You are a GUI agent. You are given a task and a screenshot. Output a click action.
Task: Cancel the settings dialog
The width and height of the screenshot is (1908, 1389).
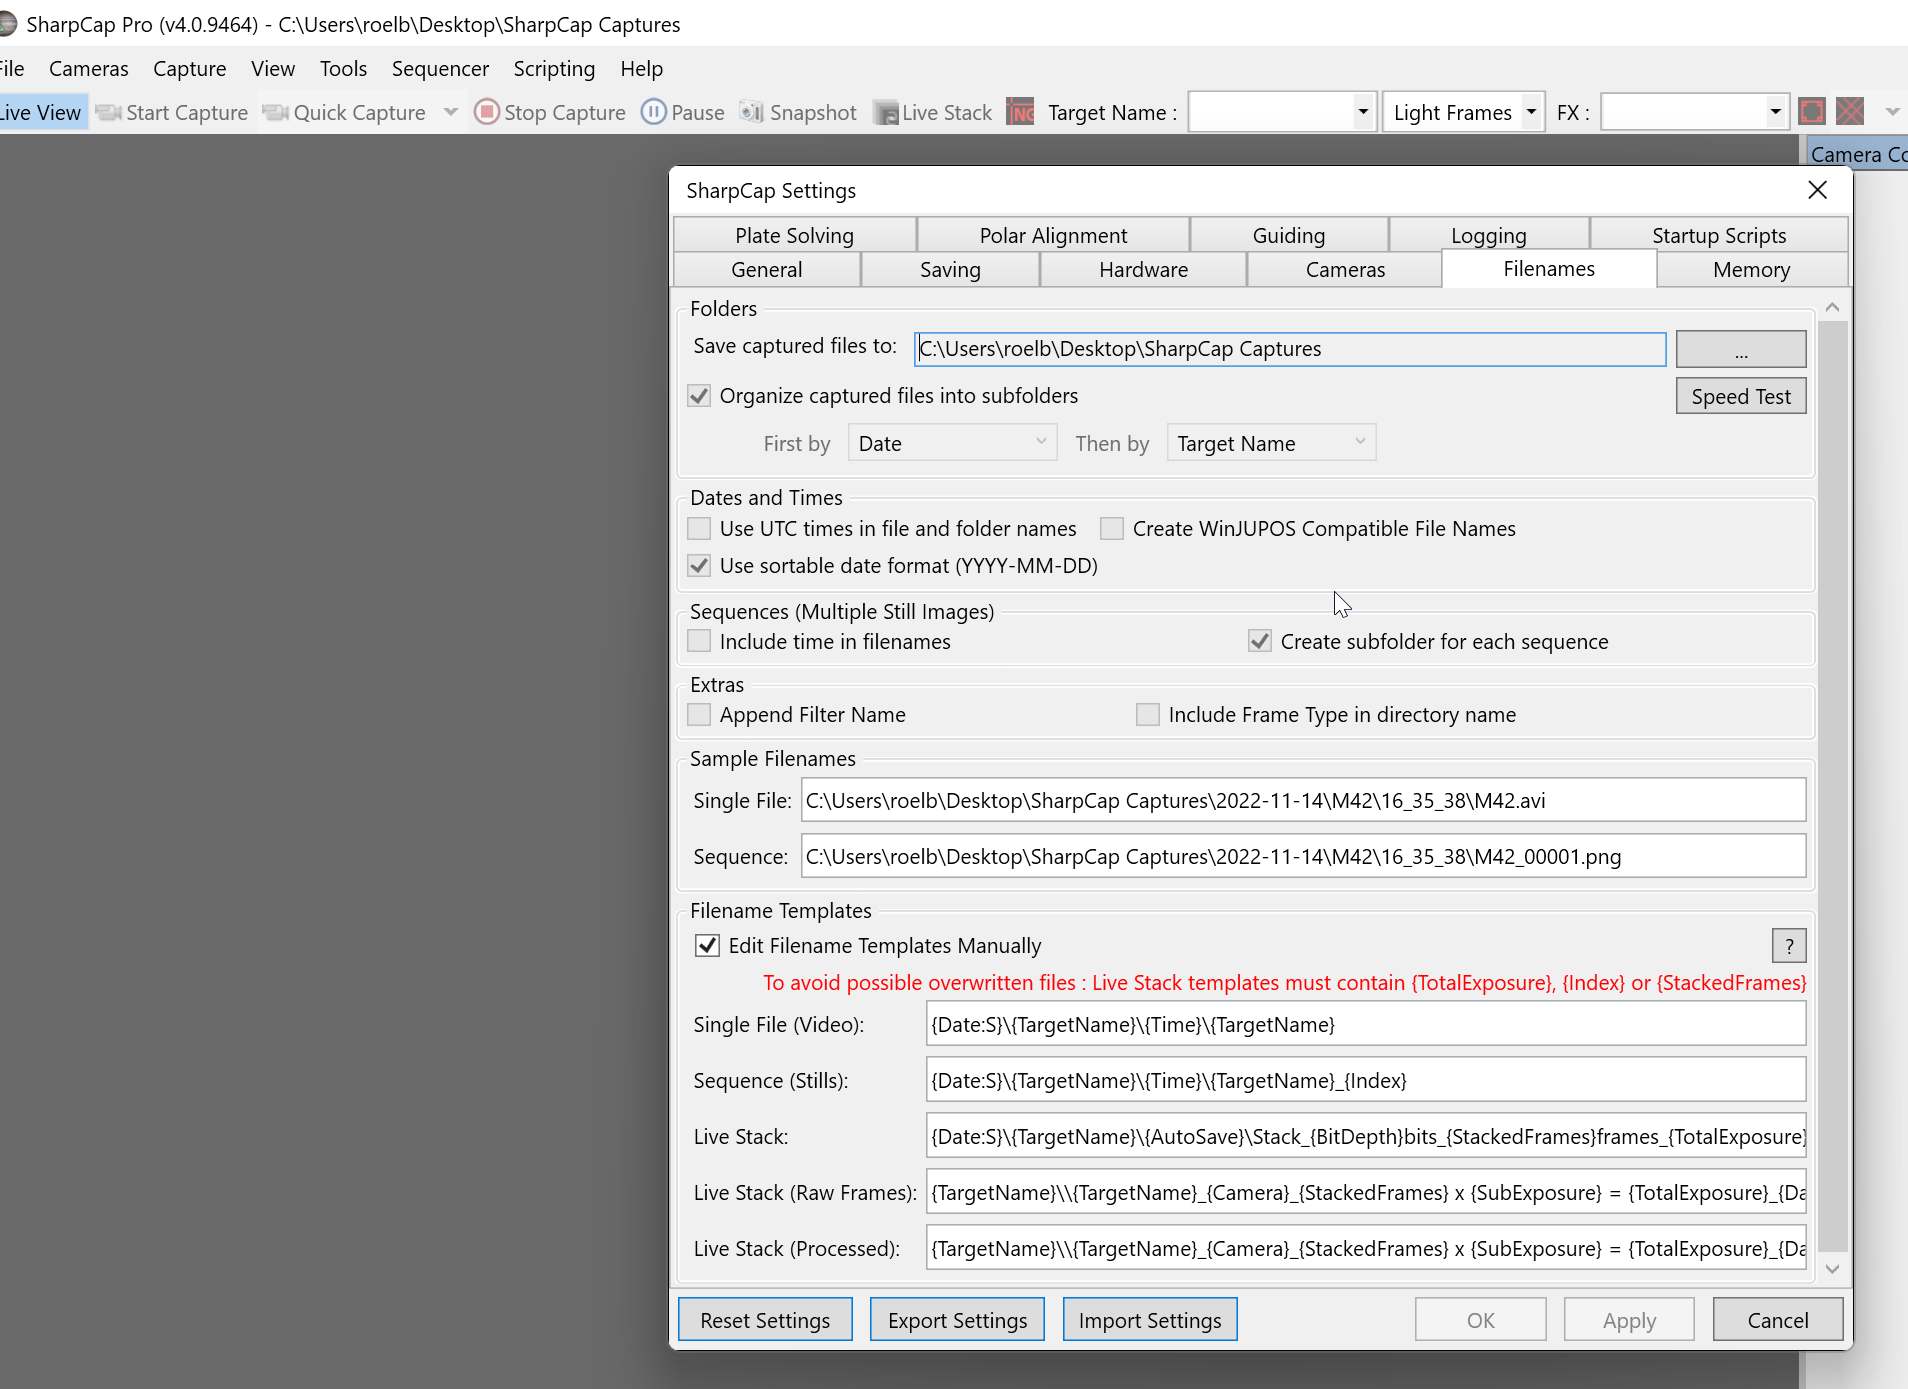1778,1320
